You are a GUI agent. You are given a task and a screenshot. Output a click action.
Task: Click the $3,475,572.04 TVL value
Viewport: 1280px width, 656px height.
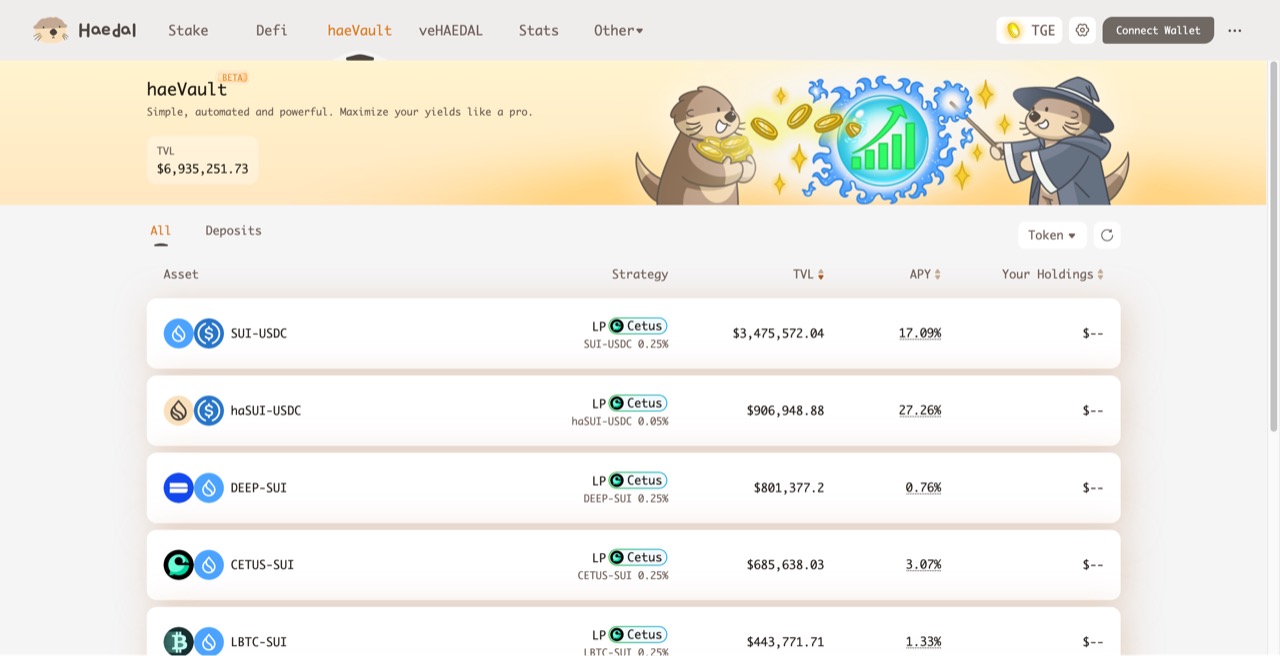tap(778, 333)
